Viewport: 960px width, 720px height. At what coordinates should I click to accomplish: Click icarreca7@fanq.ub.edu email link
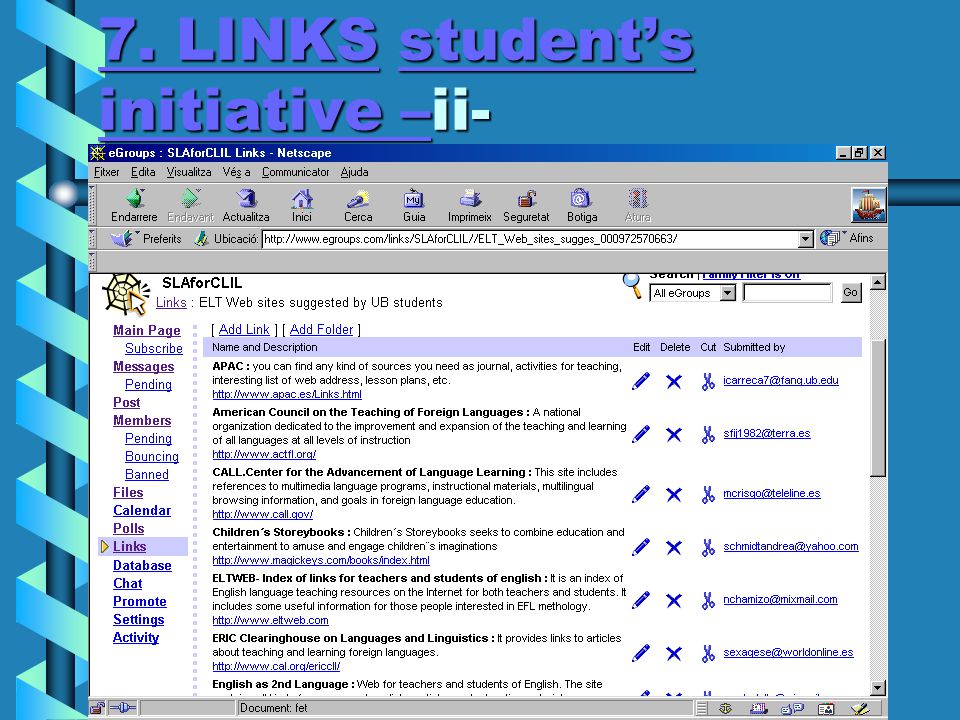[781, 380]
